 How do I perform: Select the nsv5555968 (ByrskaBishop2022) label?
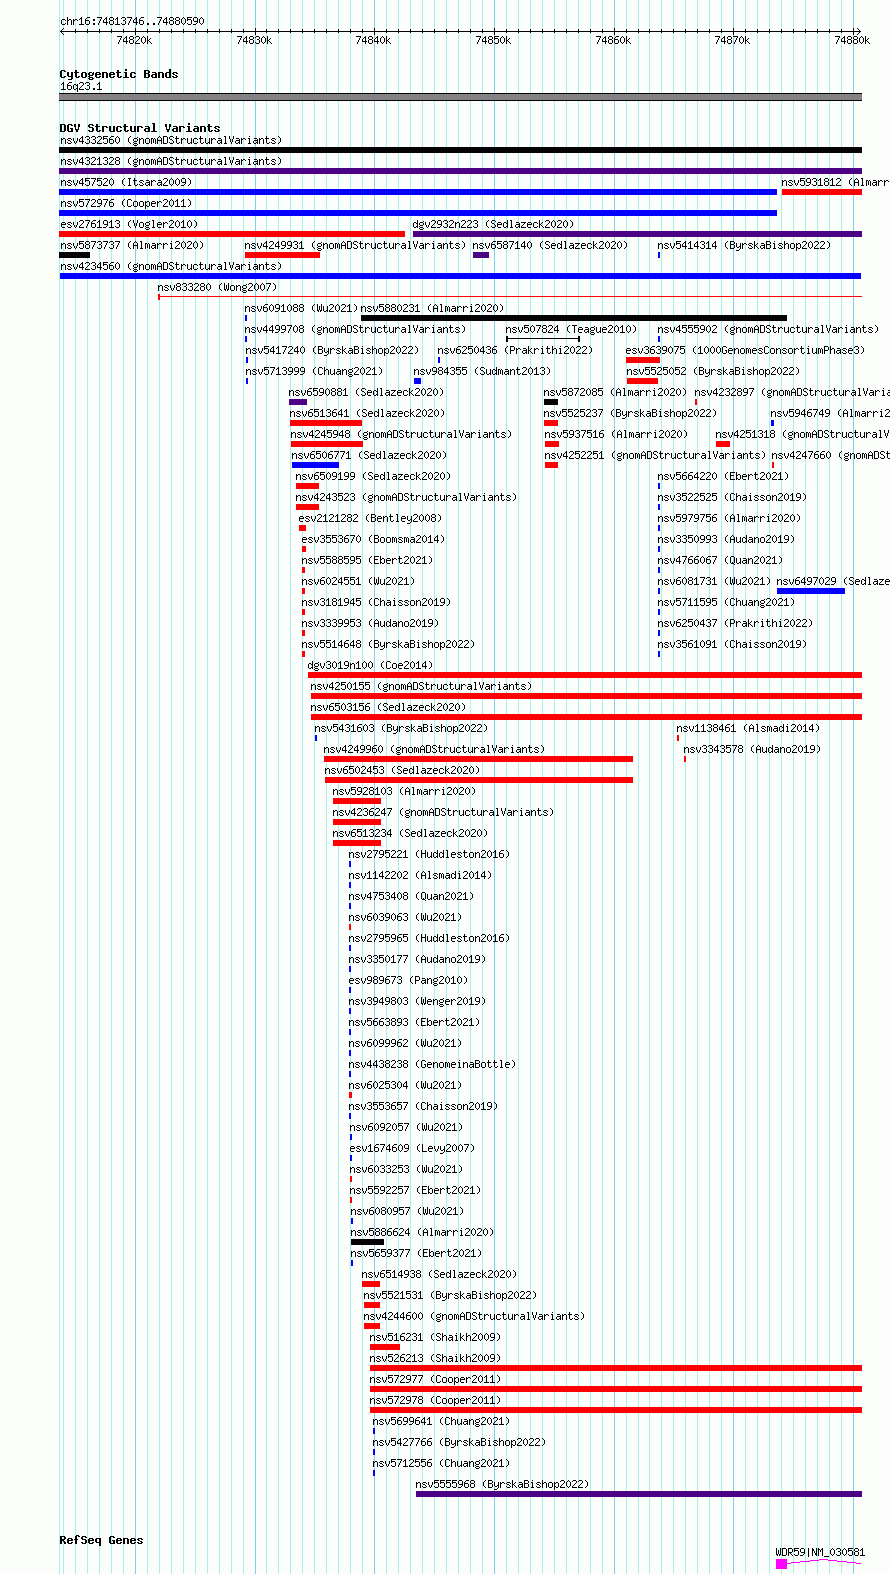503,1484
